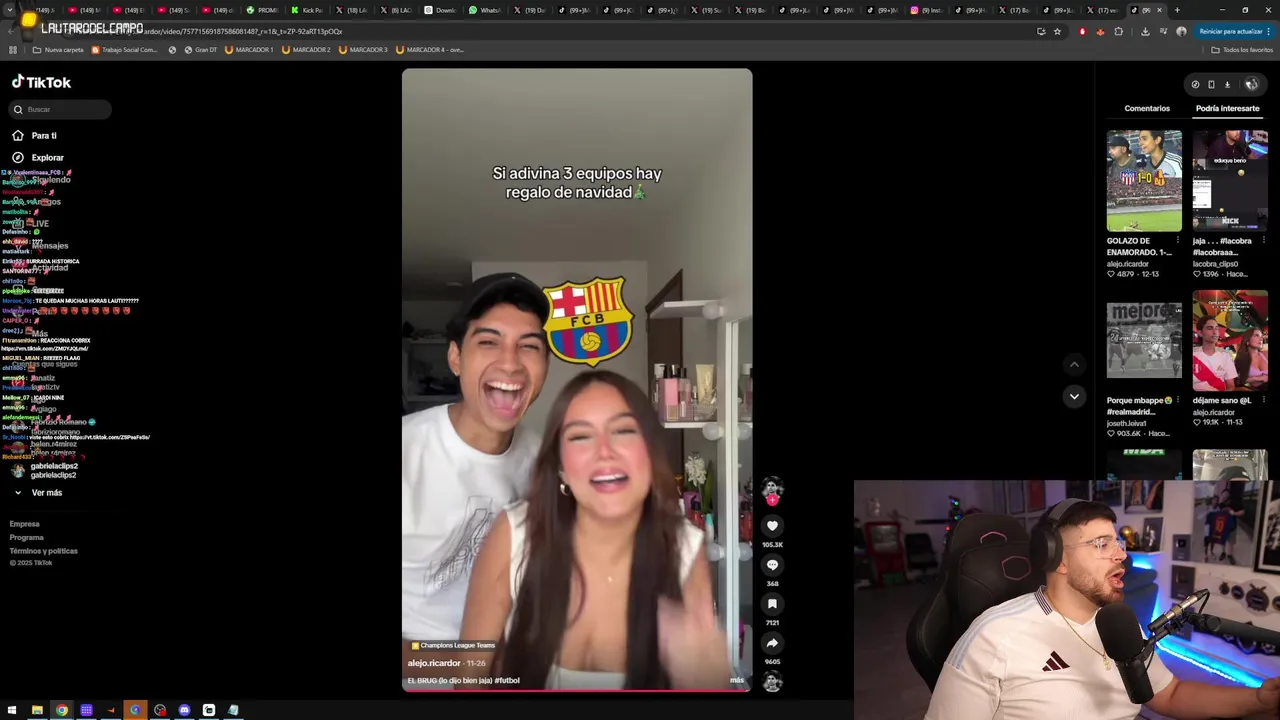The width and height of the screenshot is (1280, 720).
Task: Go to next video with down chevron
Action: pyautogui.click(x=1074, y=397)
